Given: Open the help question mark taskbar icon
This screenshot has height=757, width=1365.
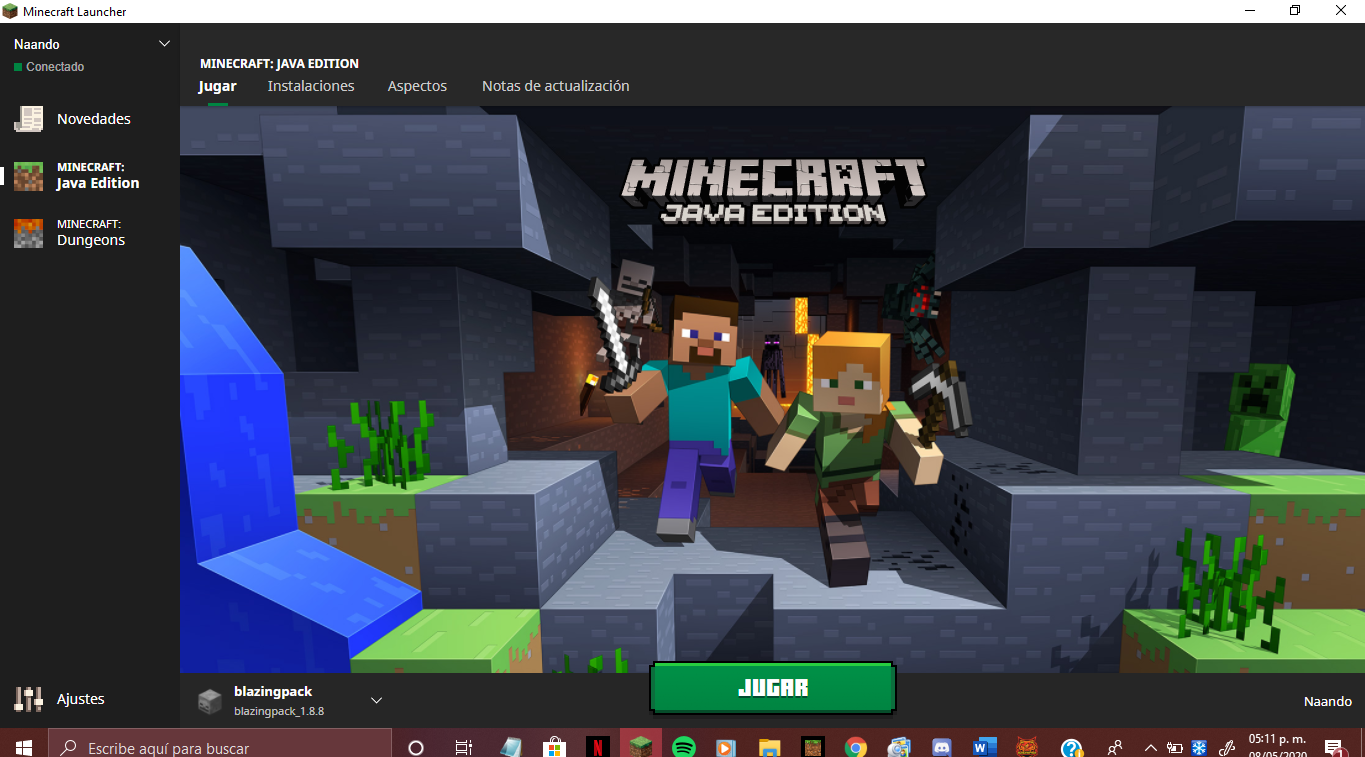Looking at the screenshot, I should (1072, 747).
